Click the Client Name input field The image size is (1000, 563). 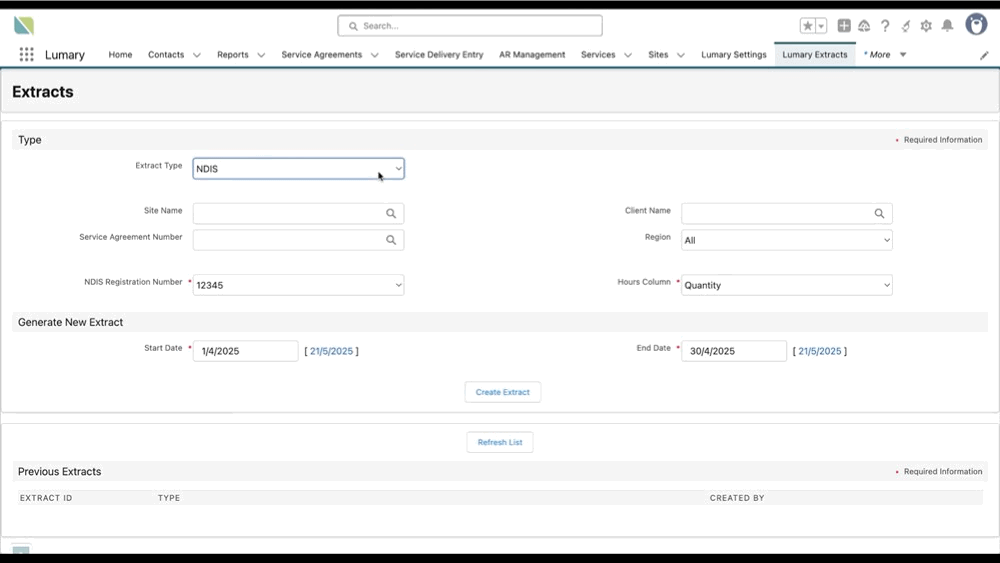click(787, 214)
